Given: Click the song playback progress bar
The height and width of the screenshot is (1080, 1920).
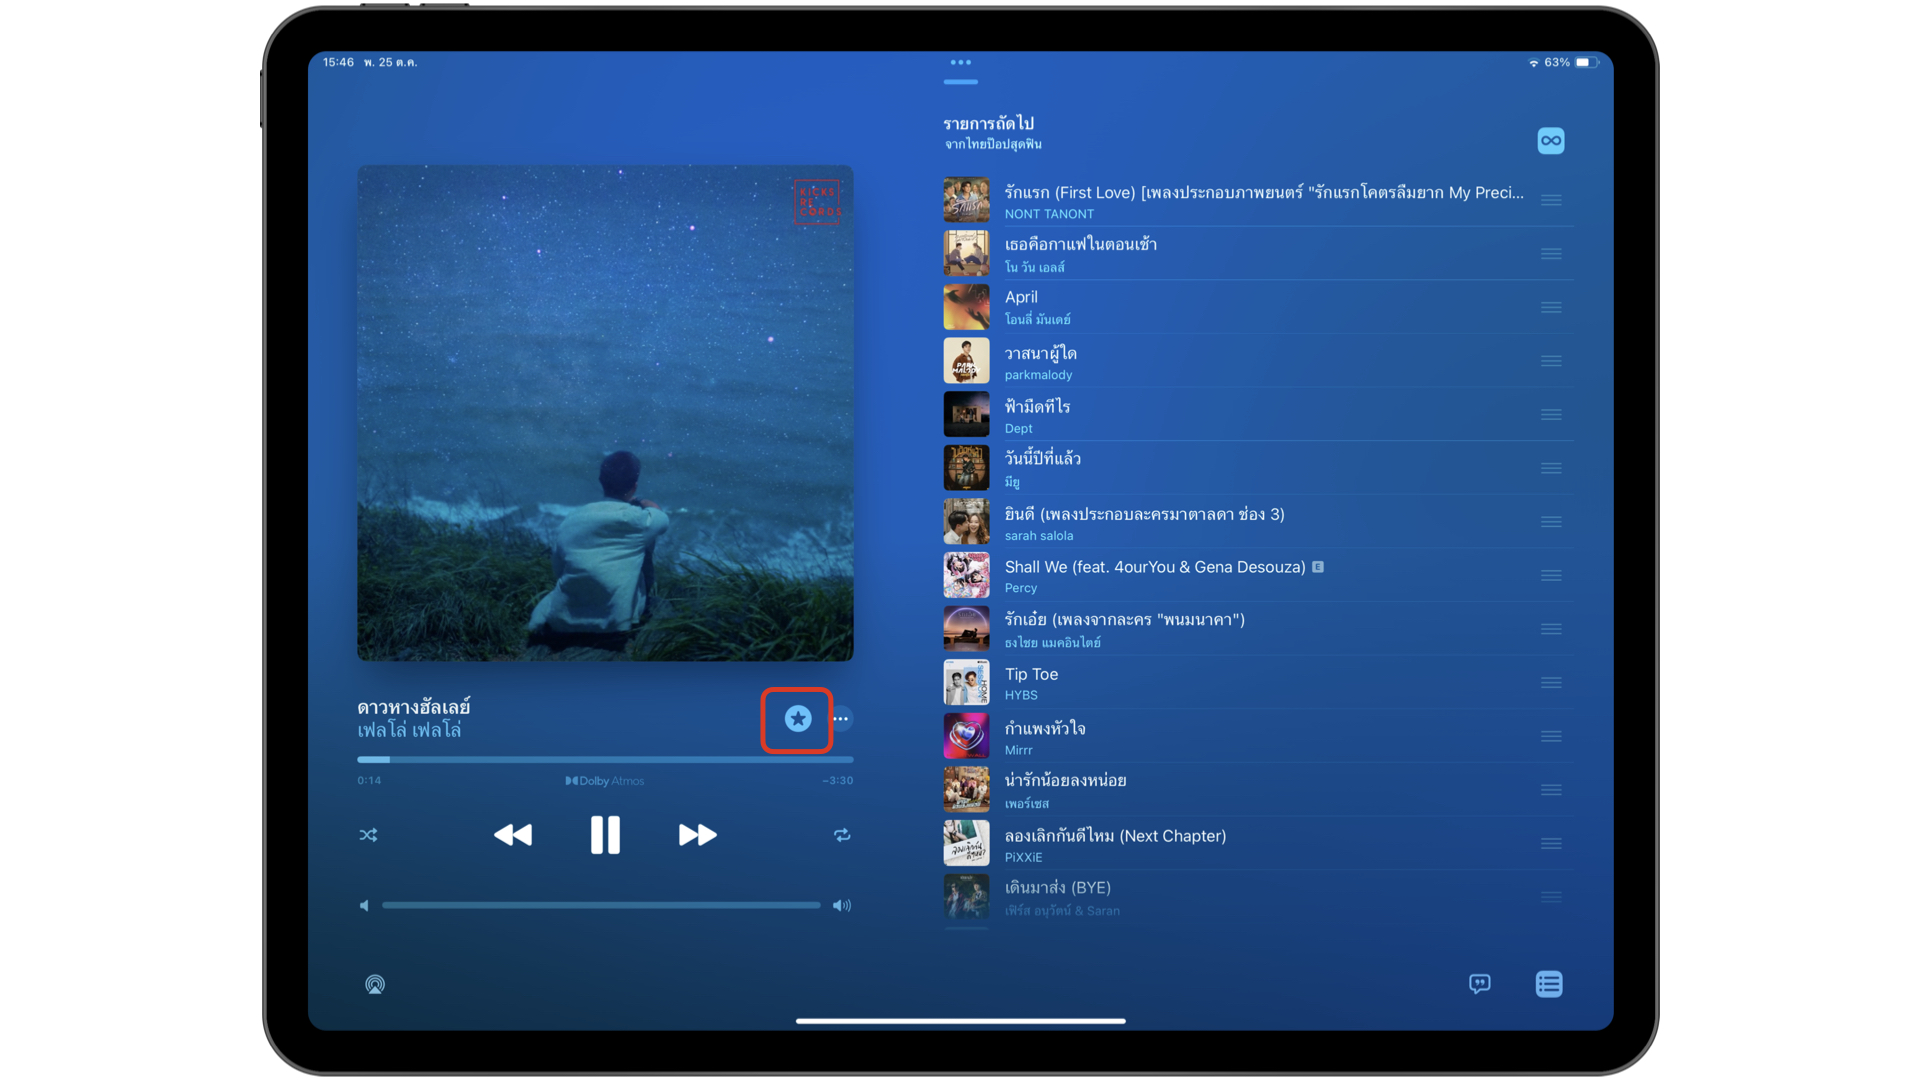Looking at the screenshot, I should [x=605, y=760].
